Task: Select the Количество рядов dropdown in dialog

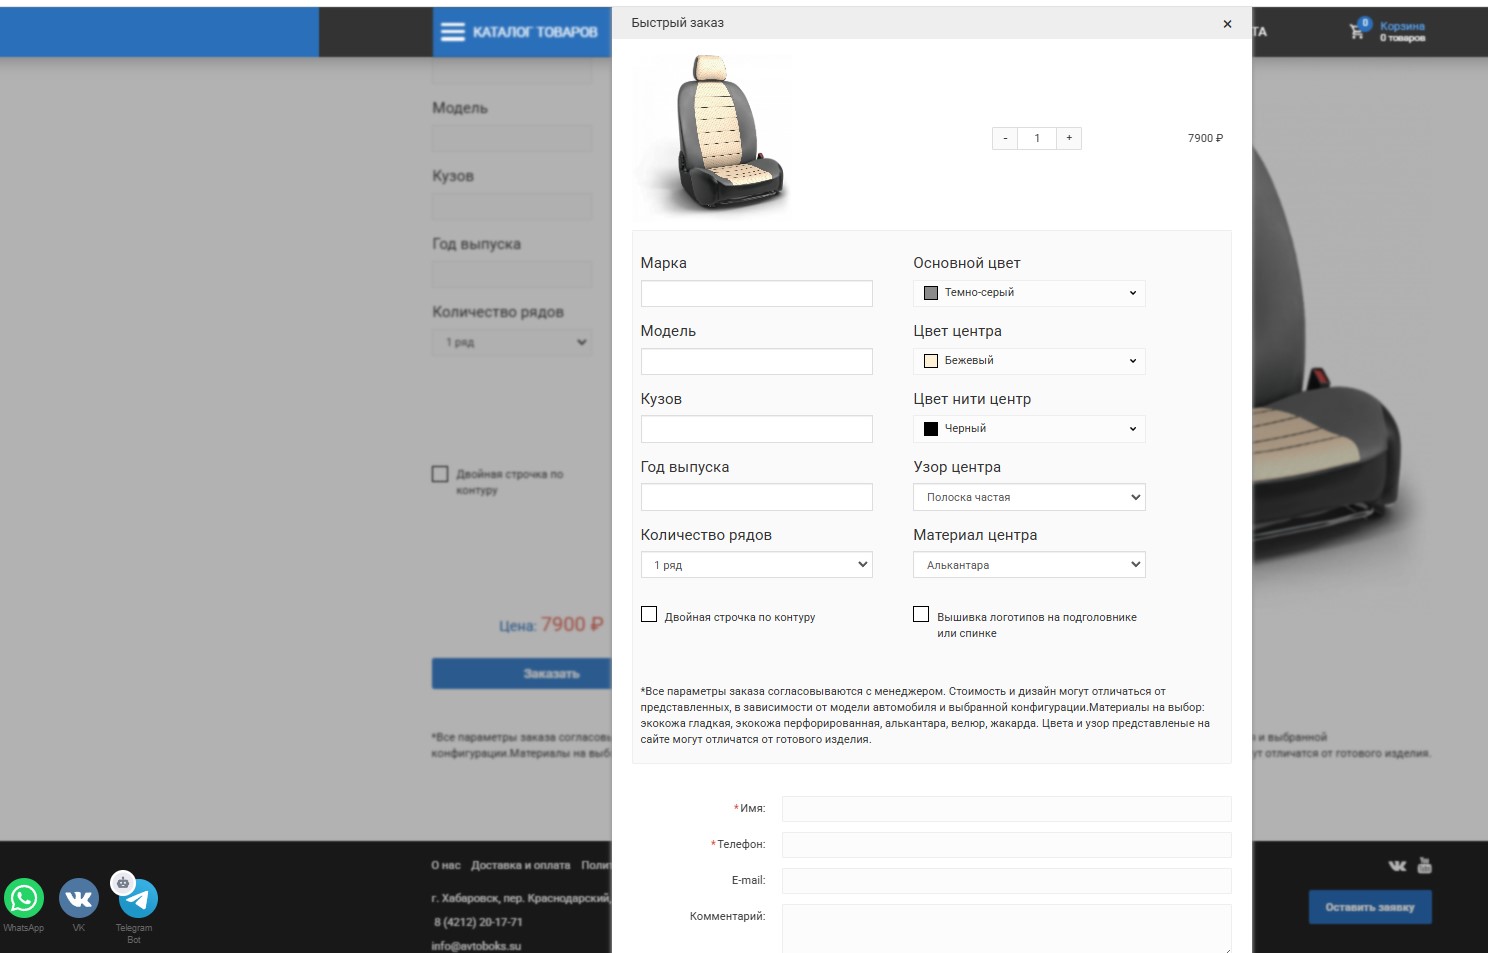Action: point(756,565)
